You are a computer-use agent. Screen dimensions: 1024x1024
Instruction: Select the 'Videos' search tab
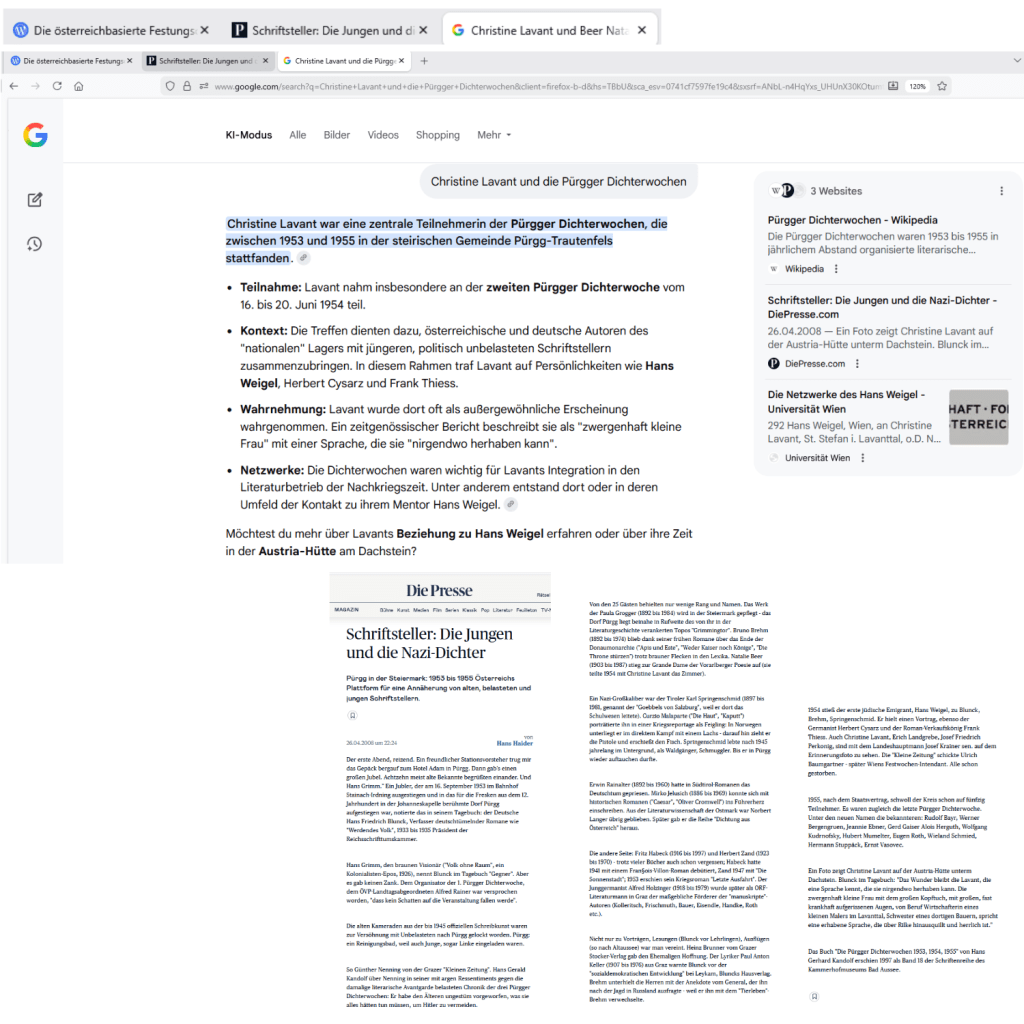coord(383,135)
